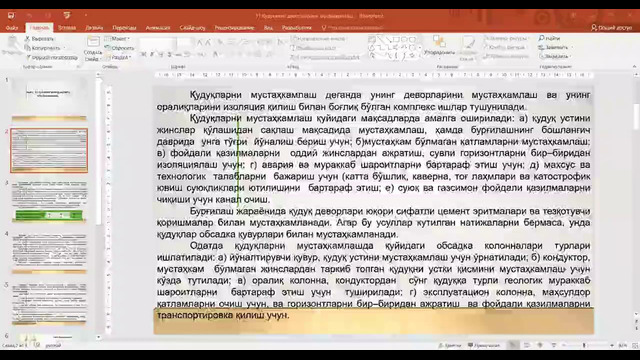
Task: Toggle text shadow (S) formatting
Action: pos(169,54)
